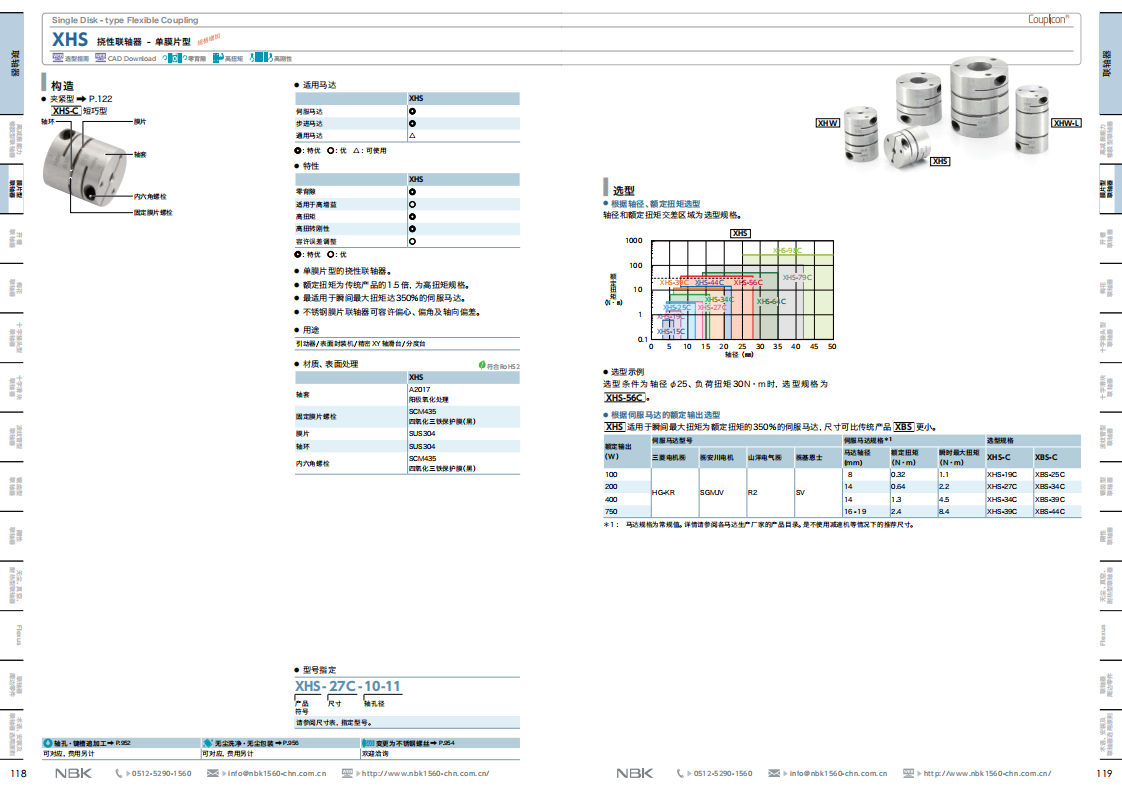Image resolution: width=1122 pixels, height=793 pixels.
Task: Follow the P.956 page reference
Action: [291, 743]
